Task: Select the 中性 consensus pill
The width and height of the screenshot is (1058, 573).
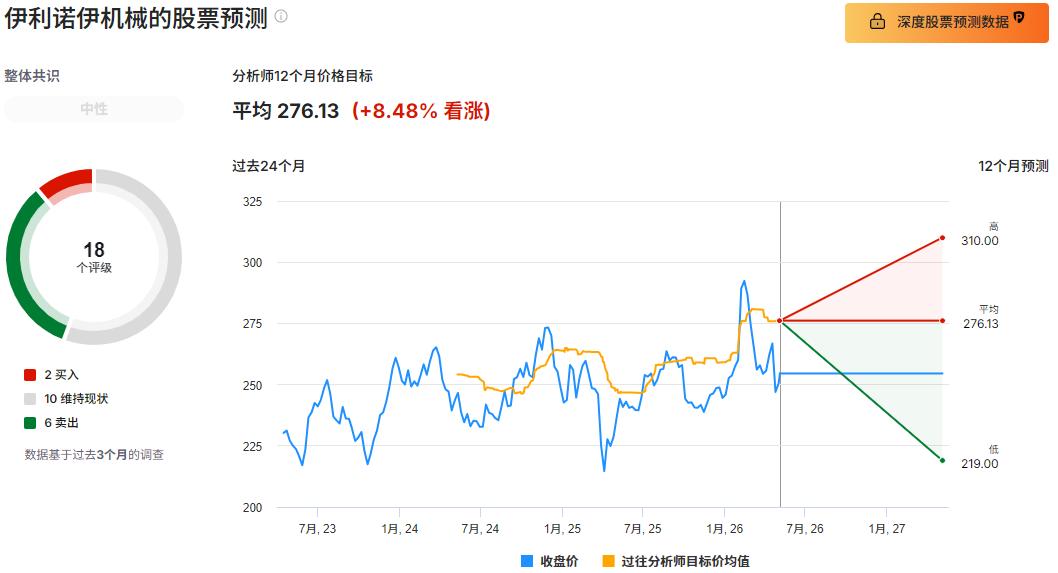Action: [x=94, y=109]
